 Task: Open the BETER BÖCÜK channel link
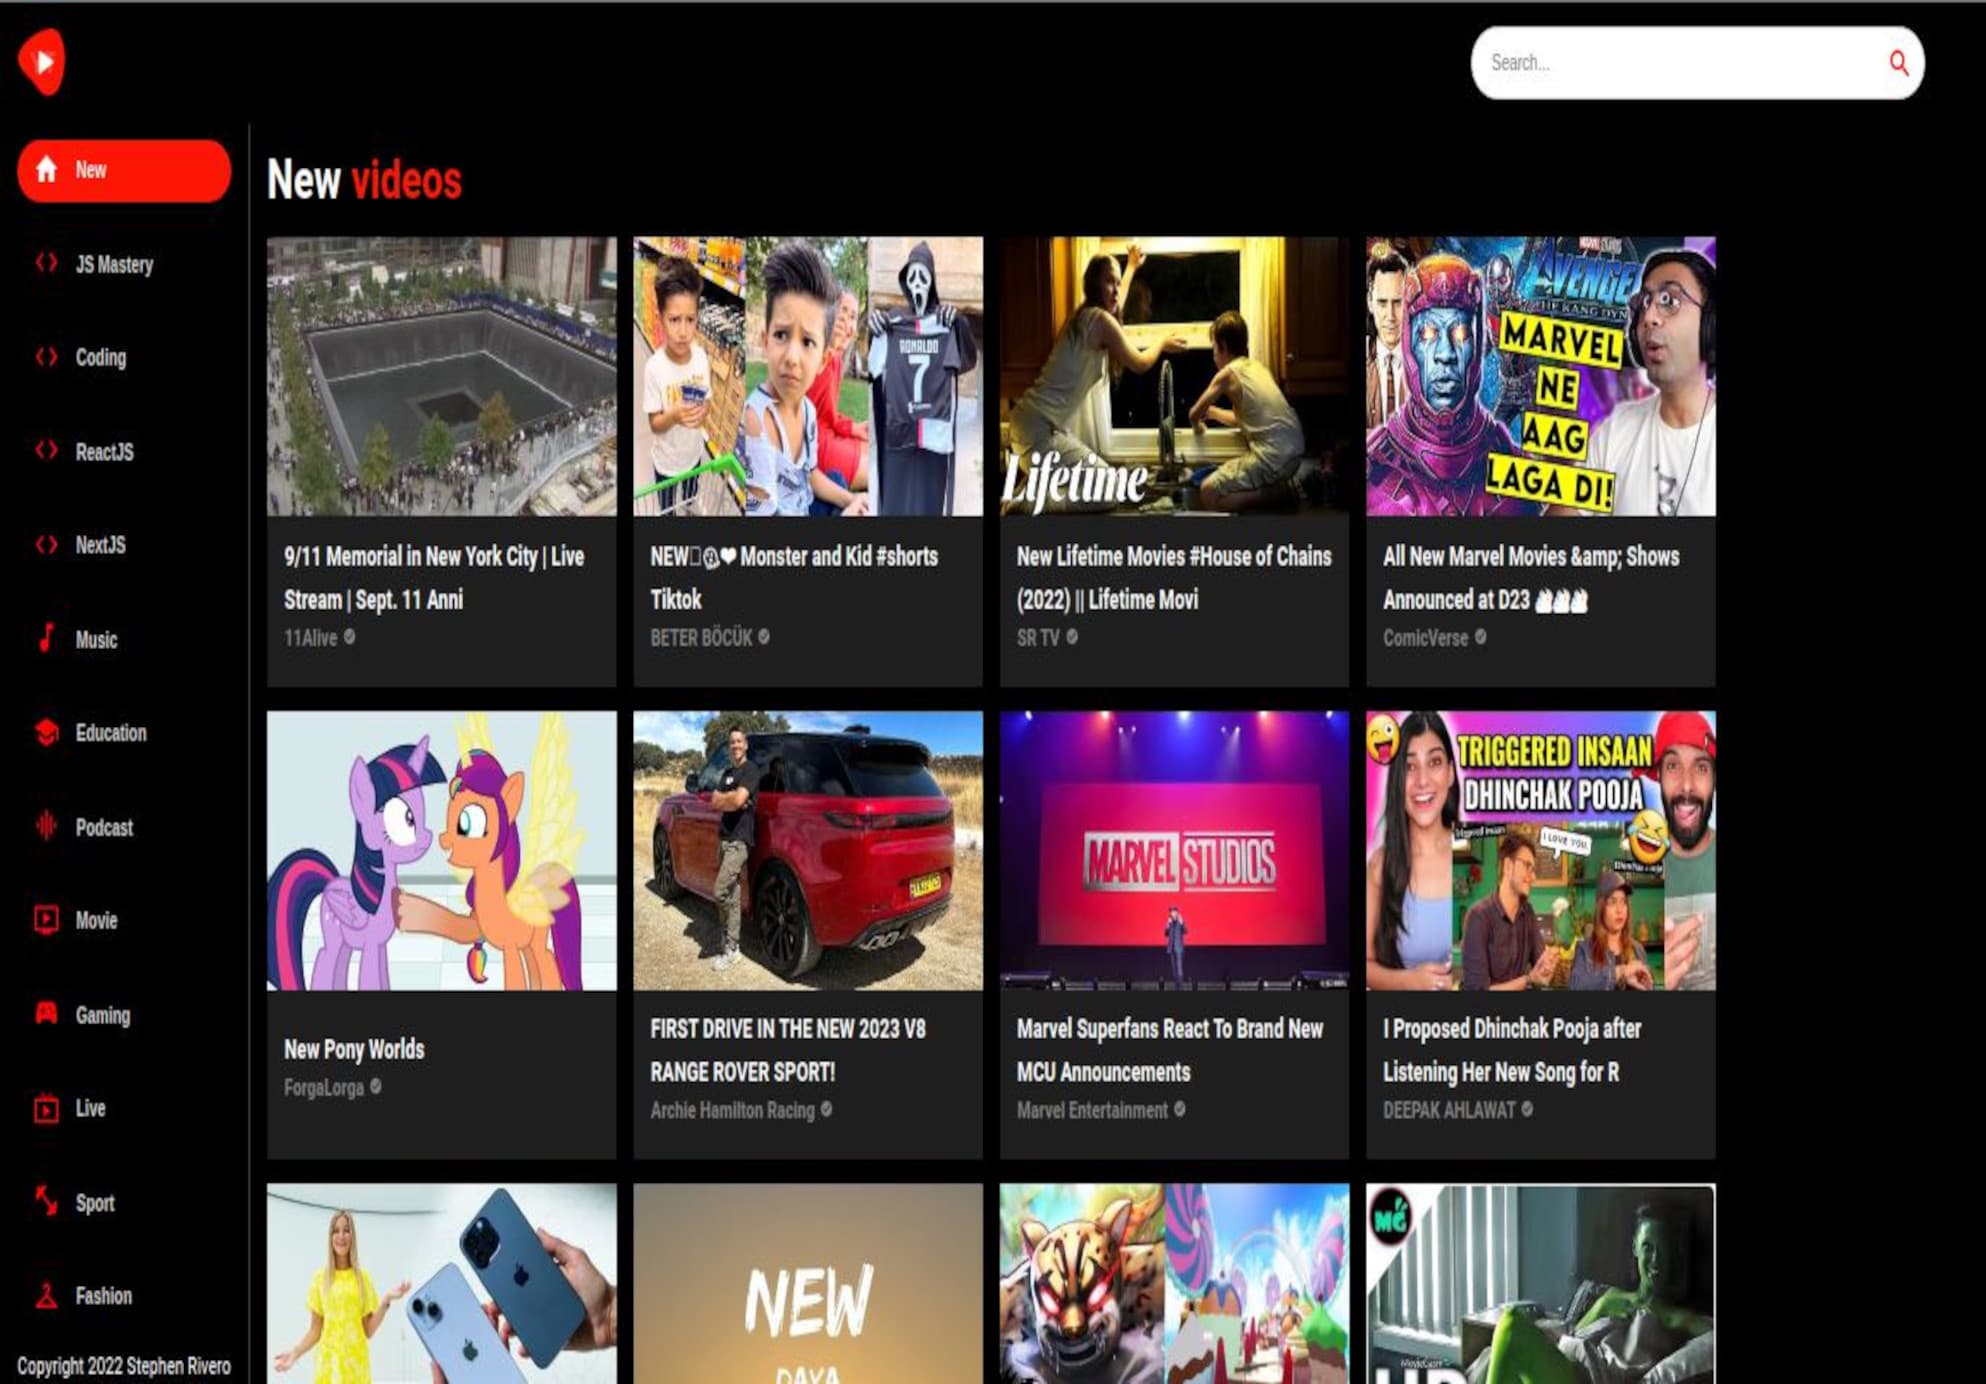(x=701, y=637)
